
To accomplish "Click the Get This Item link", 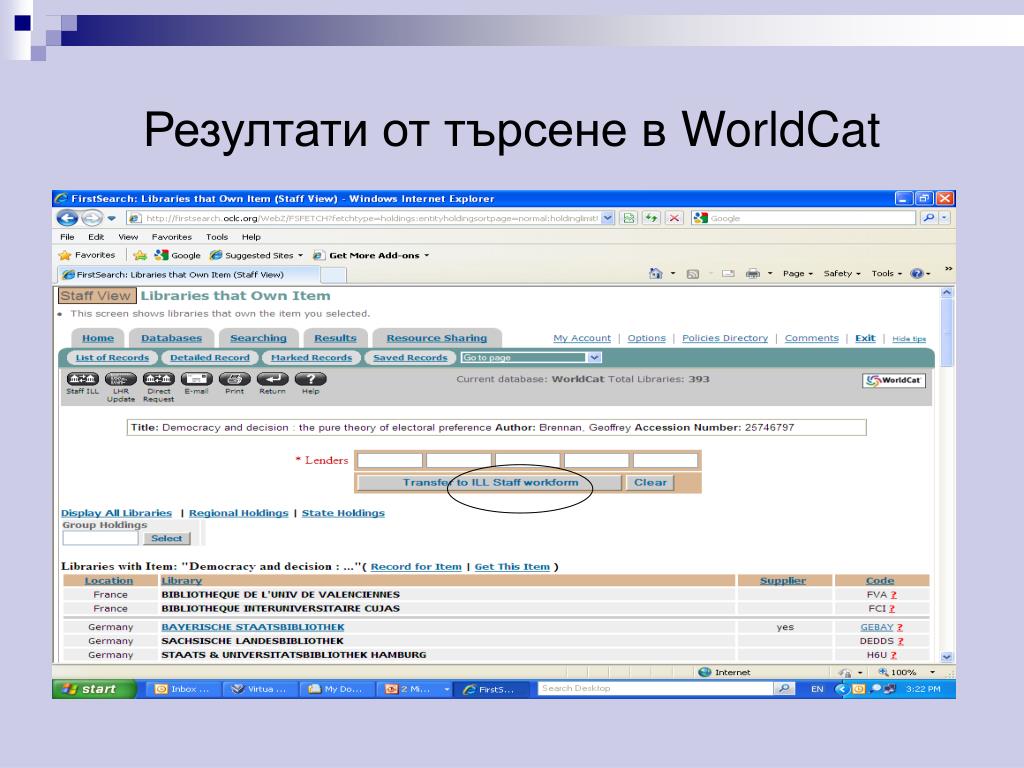I will 512,566.
